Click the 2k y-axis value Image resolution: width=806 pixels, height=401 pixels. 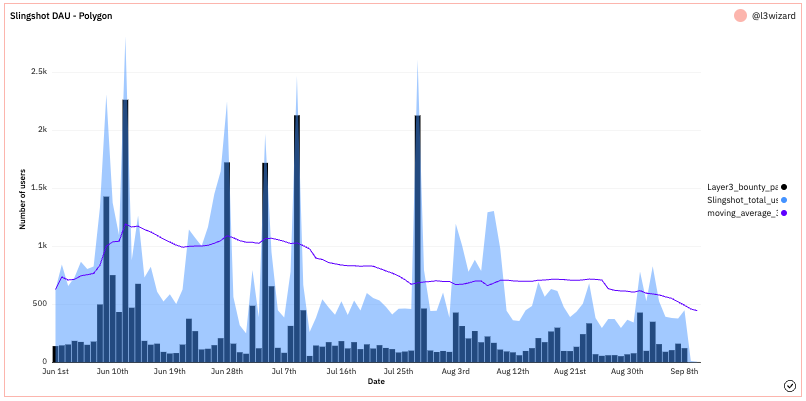(43, 130)
